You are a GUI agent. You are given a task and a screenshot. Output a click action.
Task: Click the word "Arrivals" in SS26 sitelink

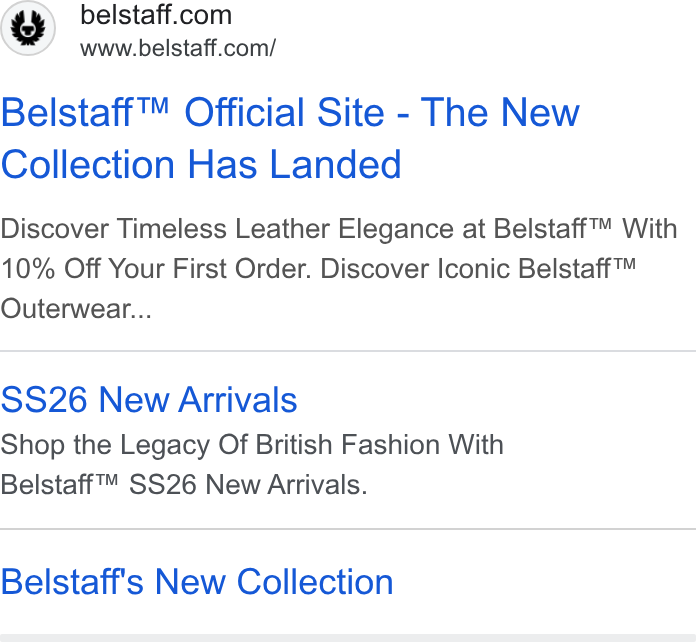[x=238, y=400]
